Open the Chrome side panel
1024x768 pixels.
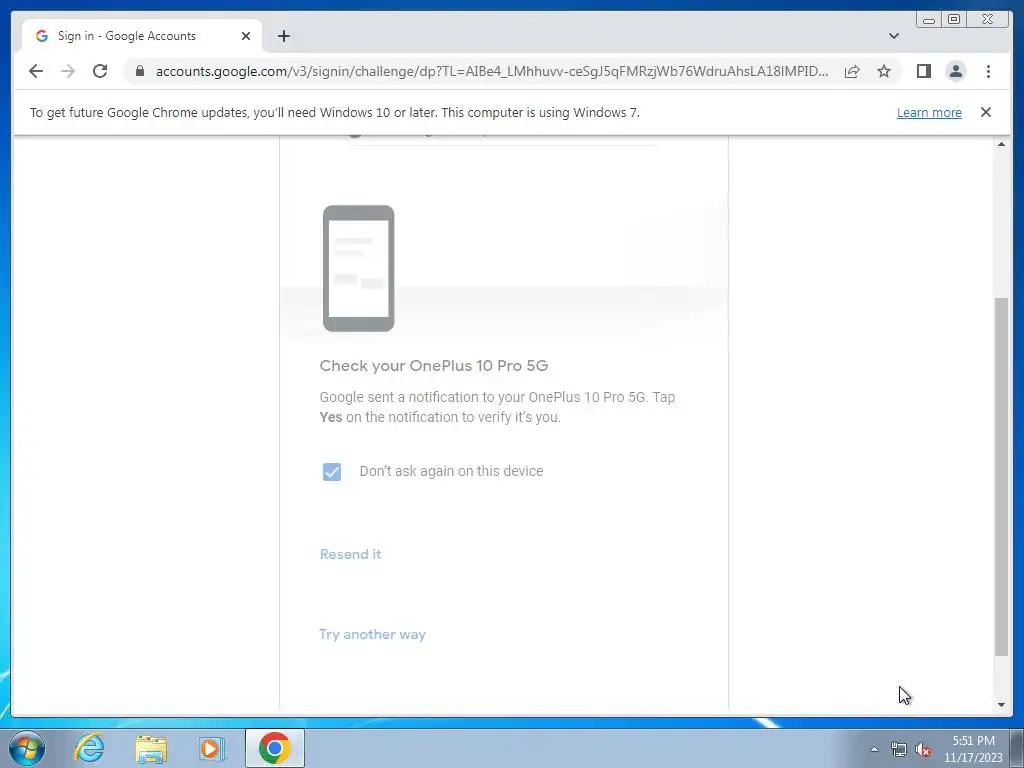click(x=923, y=71)
